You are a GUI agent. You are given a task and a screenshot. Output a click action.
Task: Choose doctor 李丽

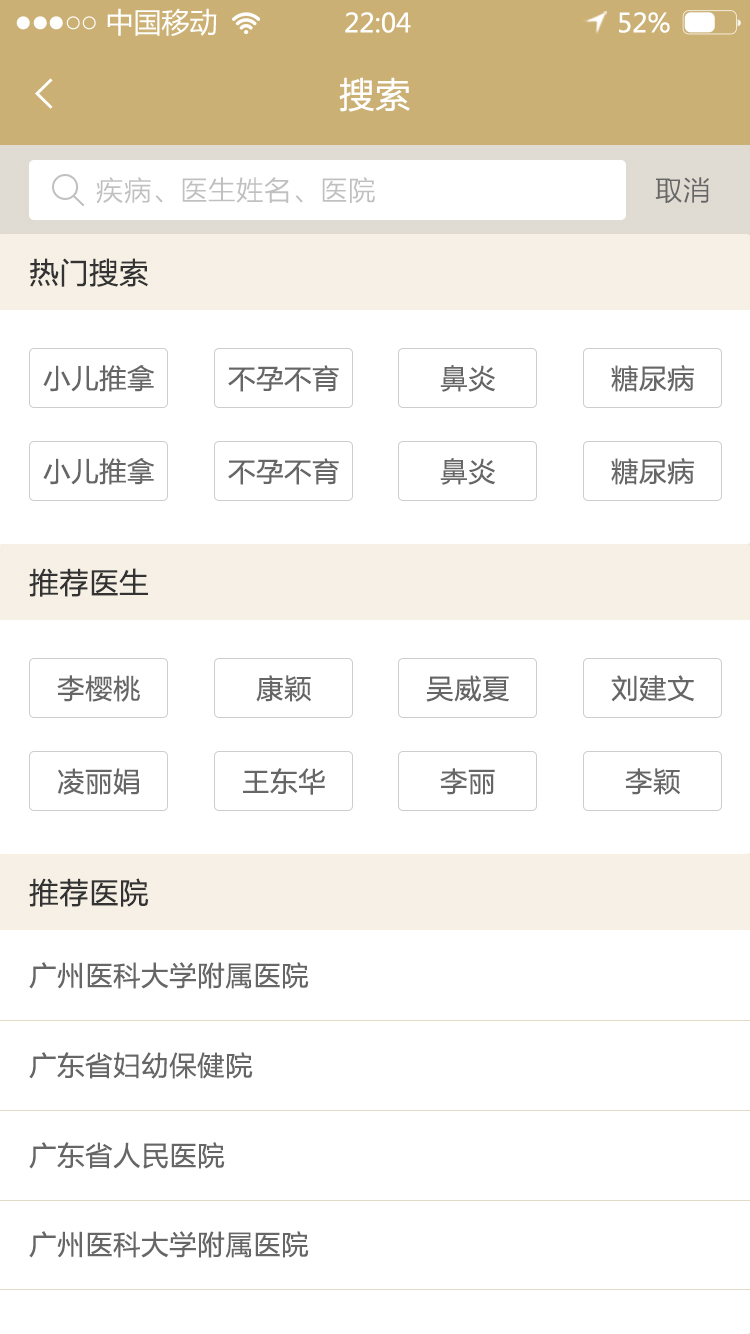coord(467,781)
